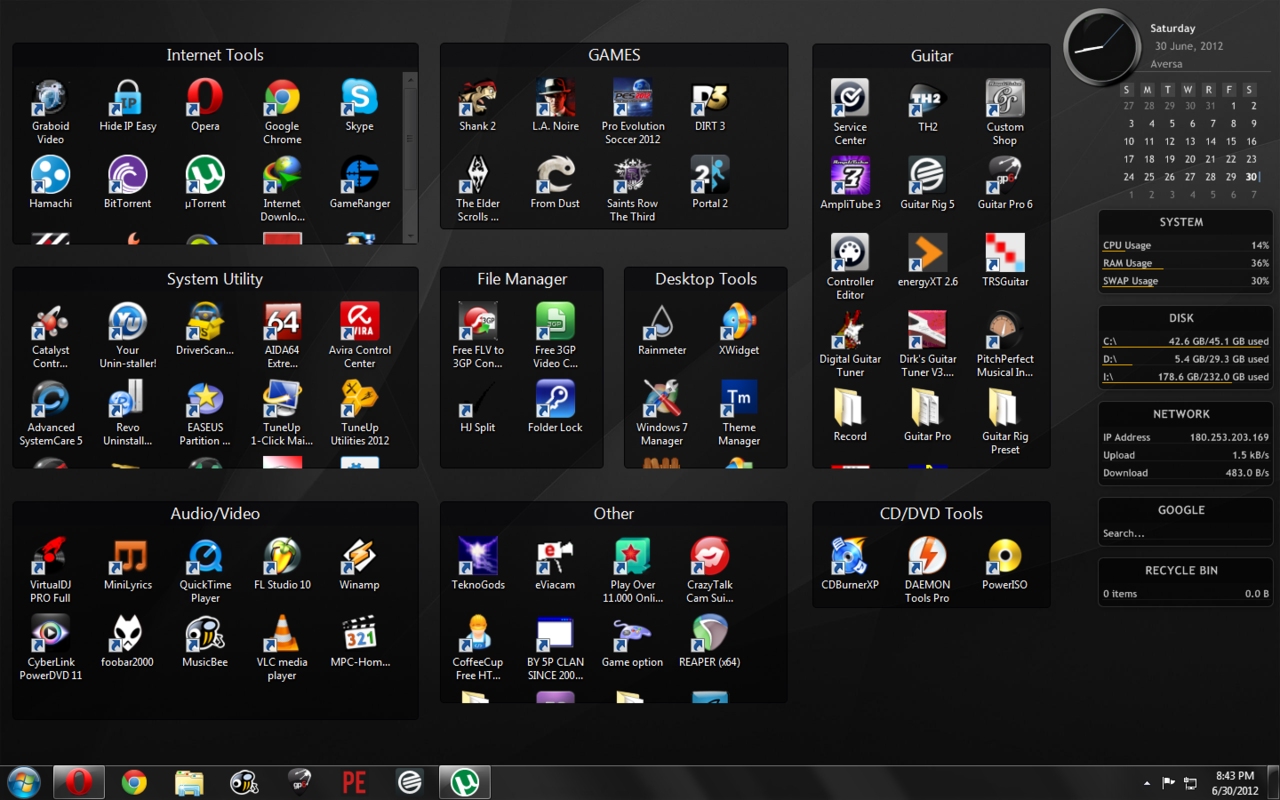Launch Hamachi
The image size is (1280, 800).
50,183
